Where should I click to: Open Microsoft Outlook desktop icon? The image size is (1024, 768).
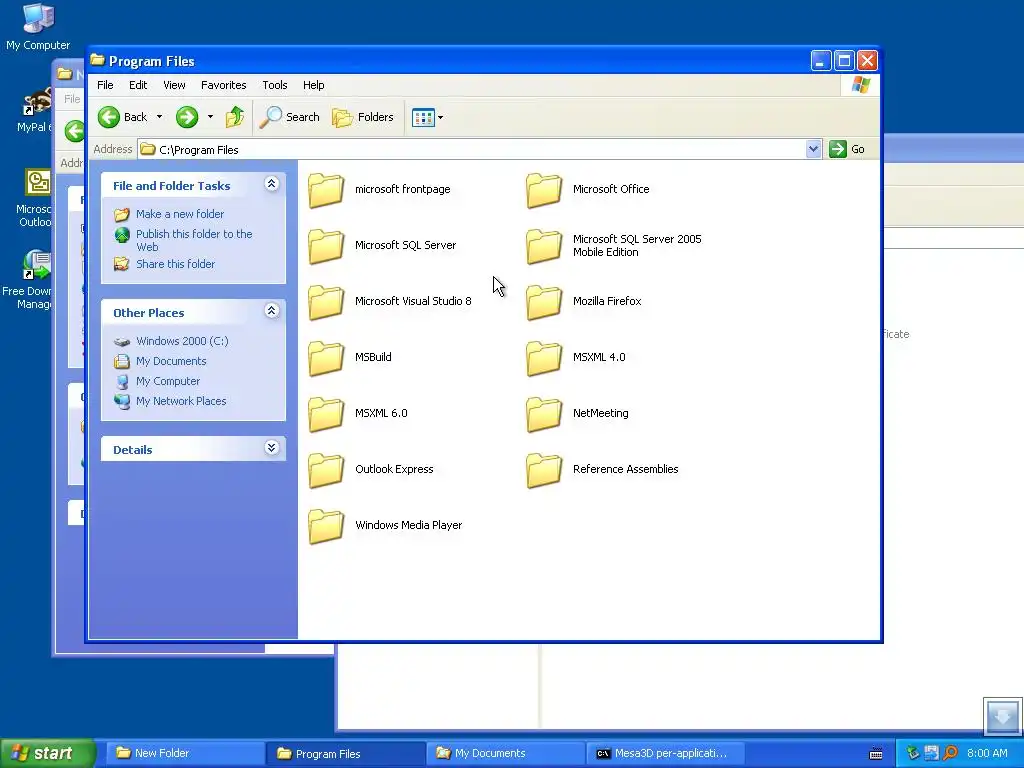coord(35,198)
